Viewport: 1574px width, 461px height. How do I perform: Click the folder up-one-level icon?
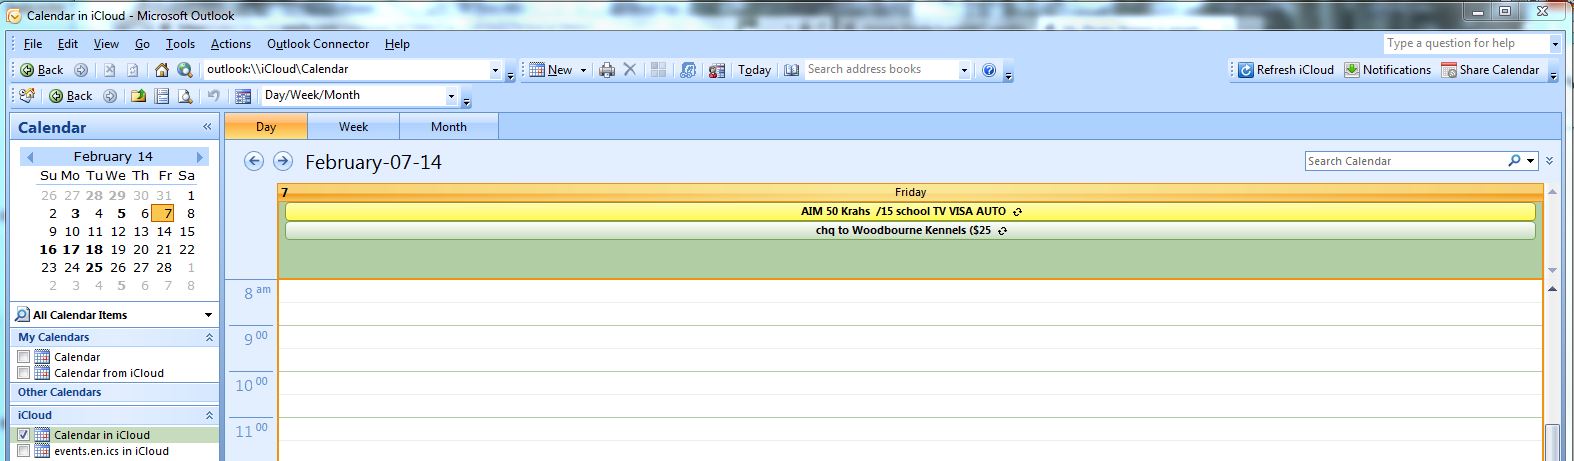coord(138,96)
